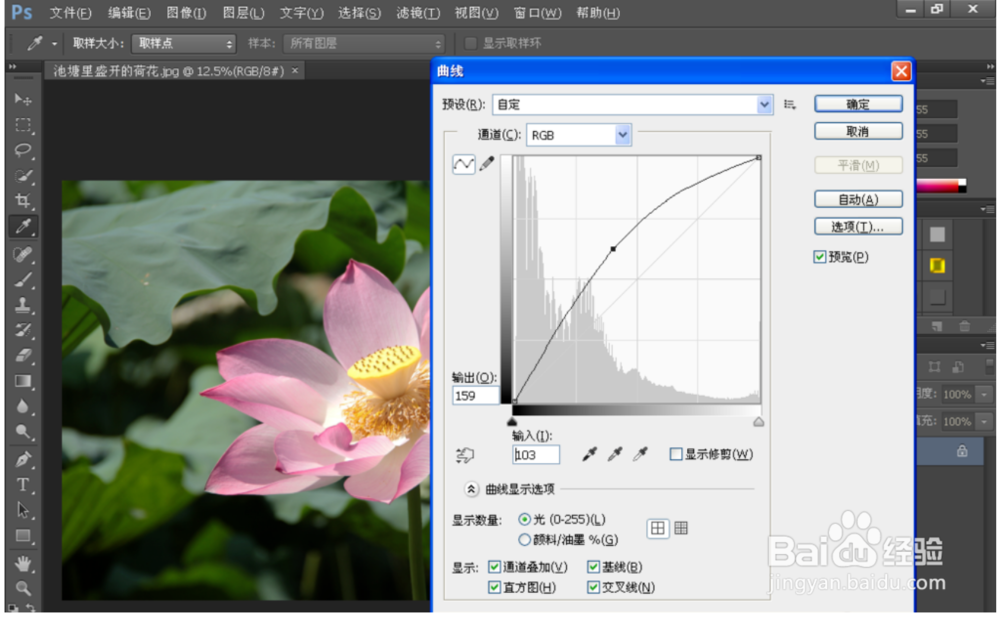Screen dimensions: 1000x617
Task: Toggle Histogram (直方图) checkbox
Action: tap(494, 587)
